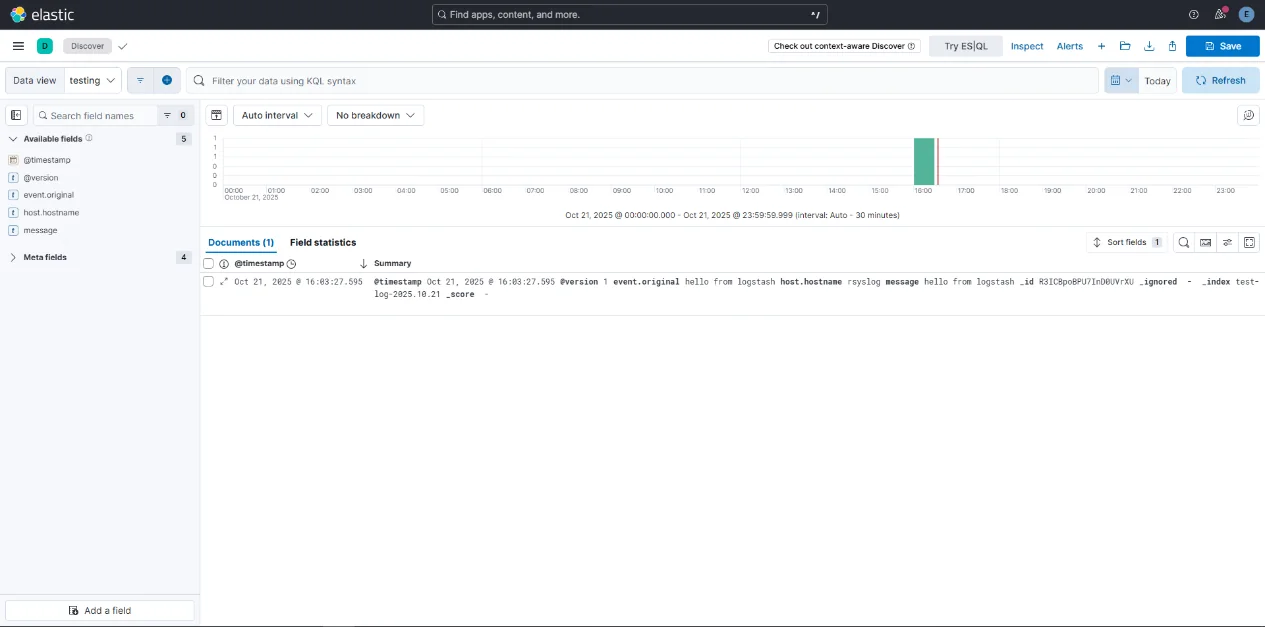1265x627 pixels.
Task: Click the clock icon beside @timestamp header
Action: (x=291, y=264)
